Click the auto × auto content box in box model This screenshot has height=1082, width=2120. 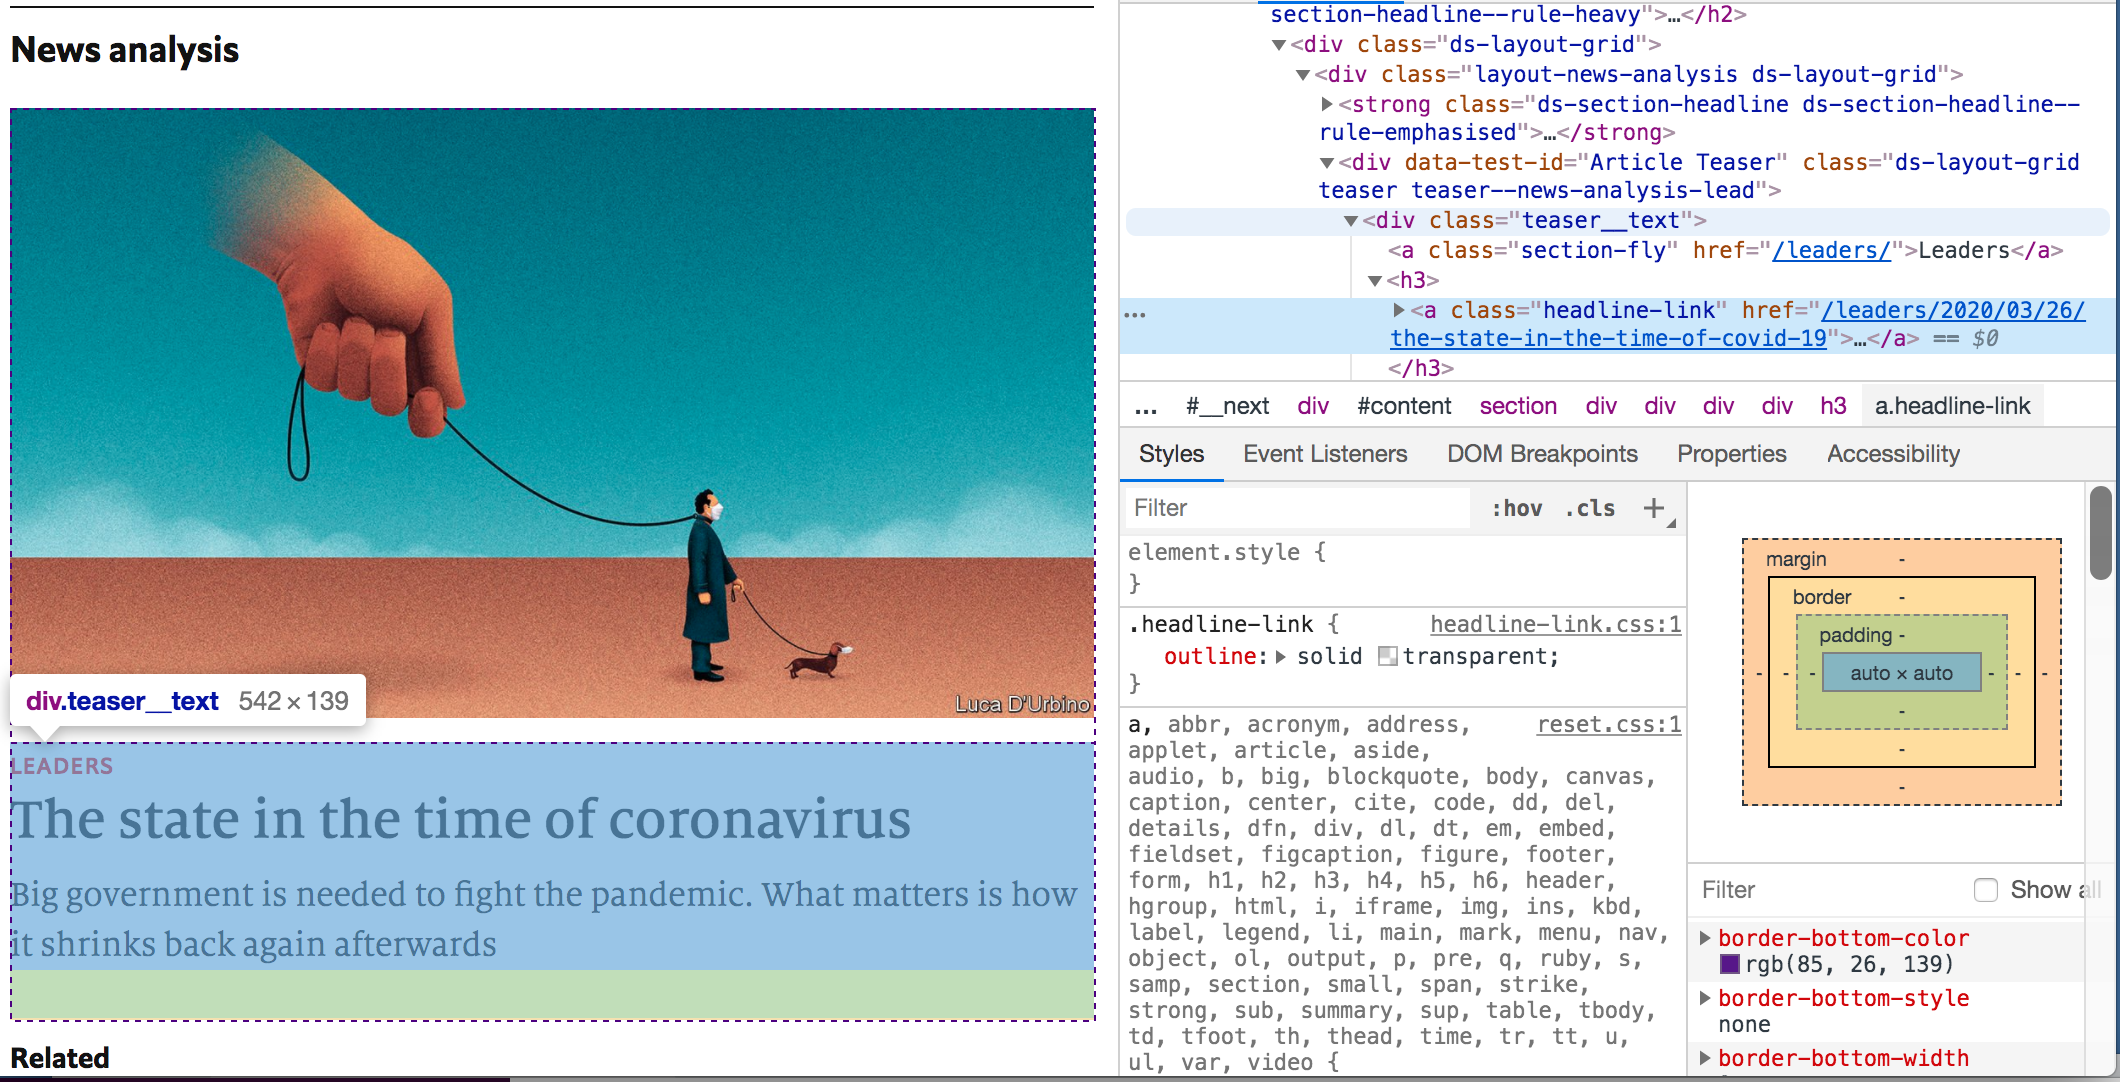pyautogui.click(x=1901, y=673)
